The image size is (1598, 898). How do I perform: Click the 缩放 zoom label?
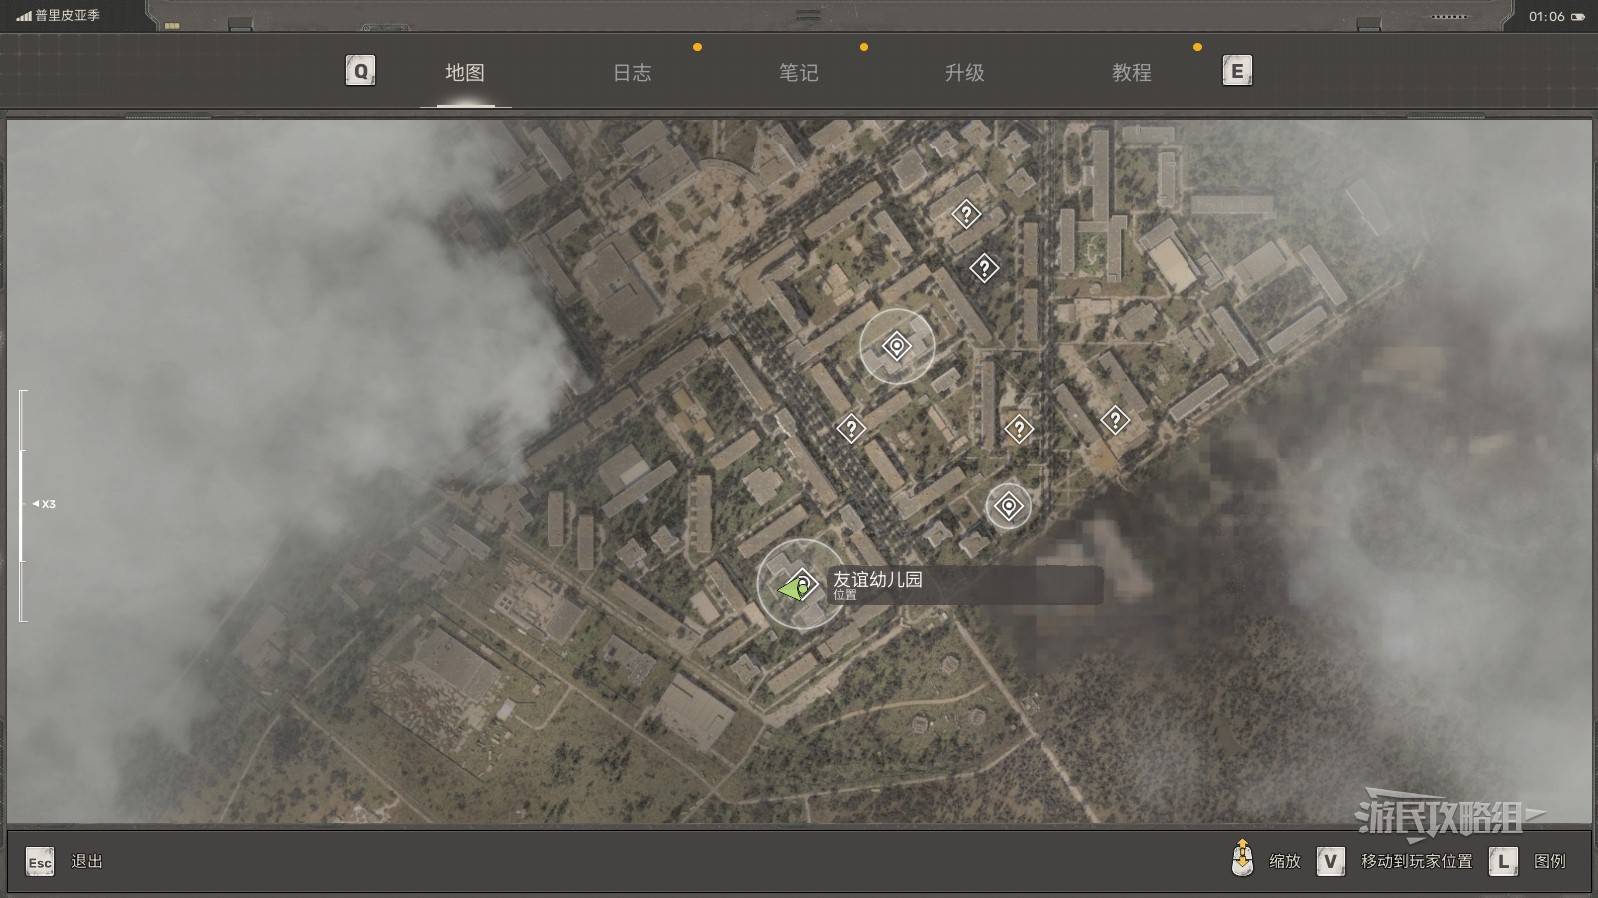tap(1285, 861)
